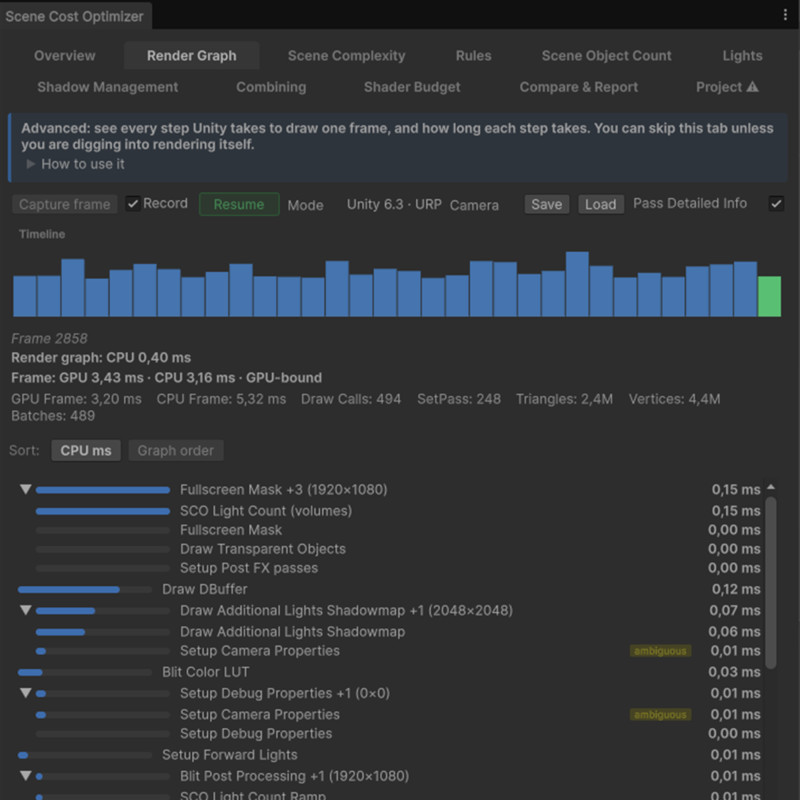Collapse the Setup Debug Properties +1 group
The image size is (800, 800).
coord(26,693)
